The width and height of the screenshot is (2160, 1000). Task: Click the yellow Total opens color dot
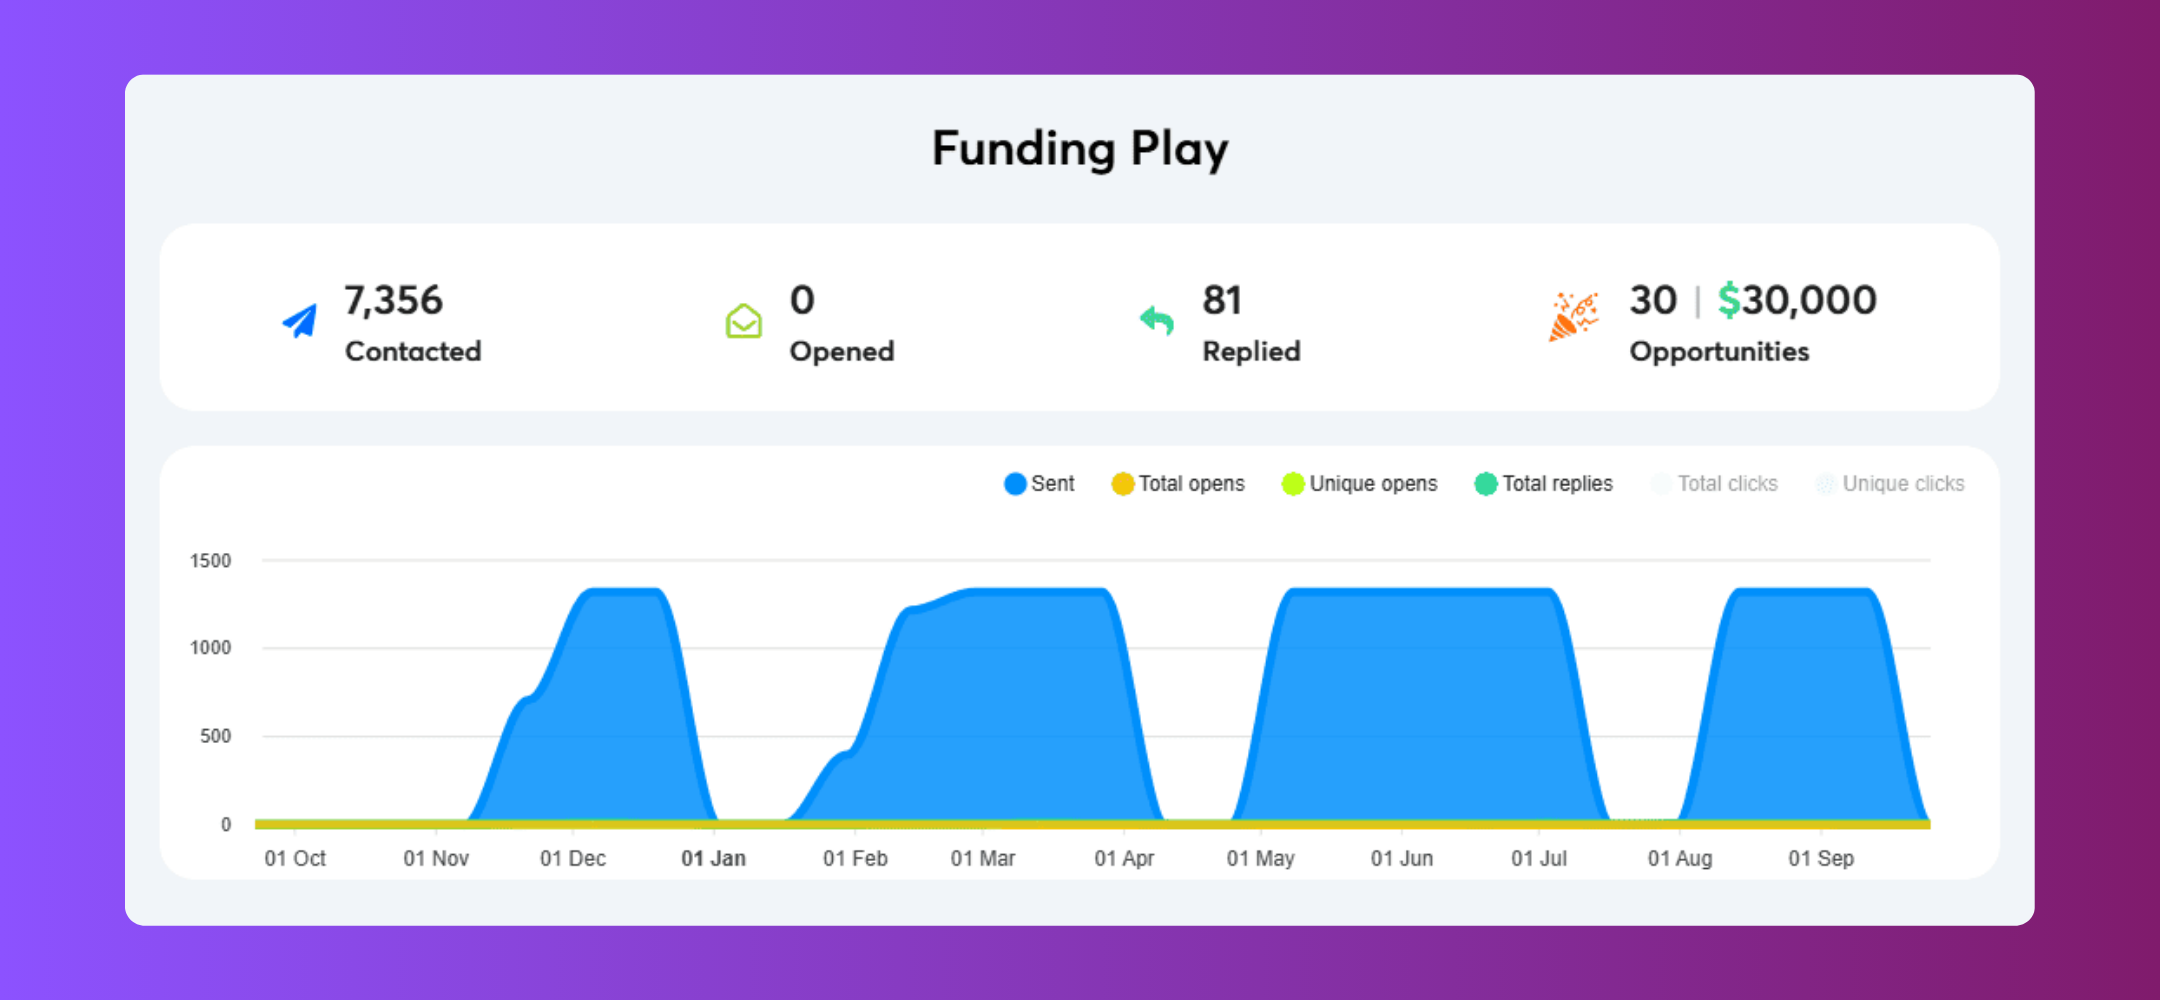(x=1122, y=484)
